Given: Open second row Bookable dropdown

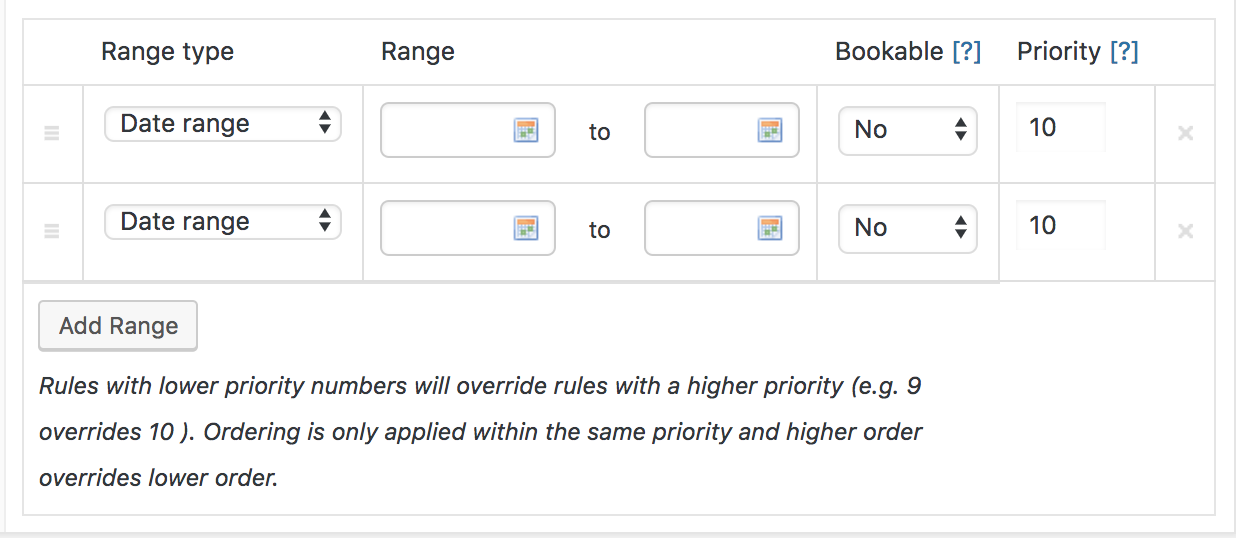Looking at the screenshot, I should coord(908,227).
